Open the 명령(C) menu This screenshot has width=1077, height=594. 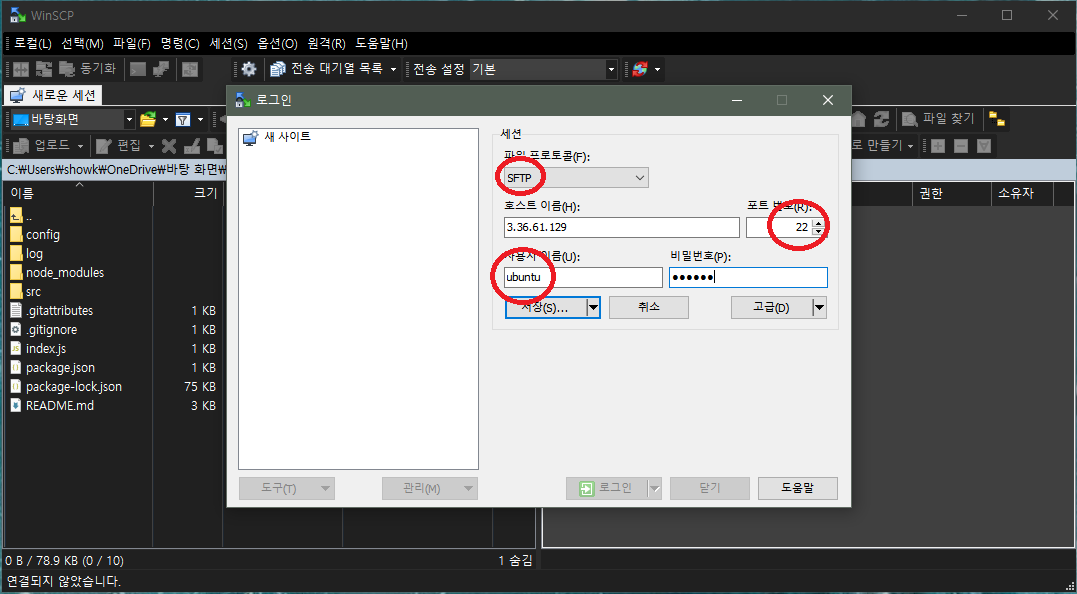180,43
